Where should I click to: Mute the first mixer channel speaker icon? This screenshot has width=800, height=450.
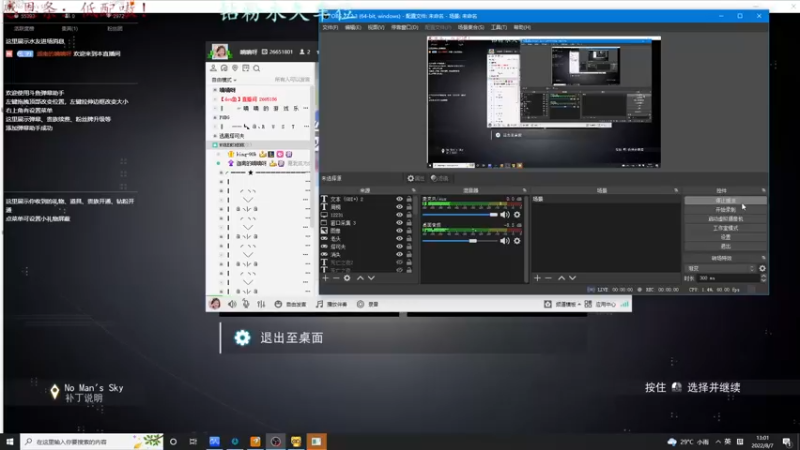(x=505, y=215)
